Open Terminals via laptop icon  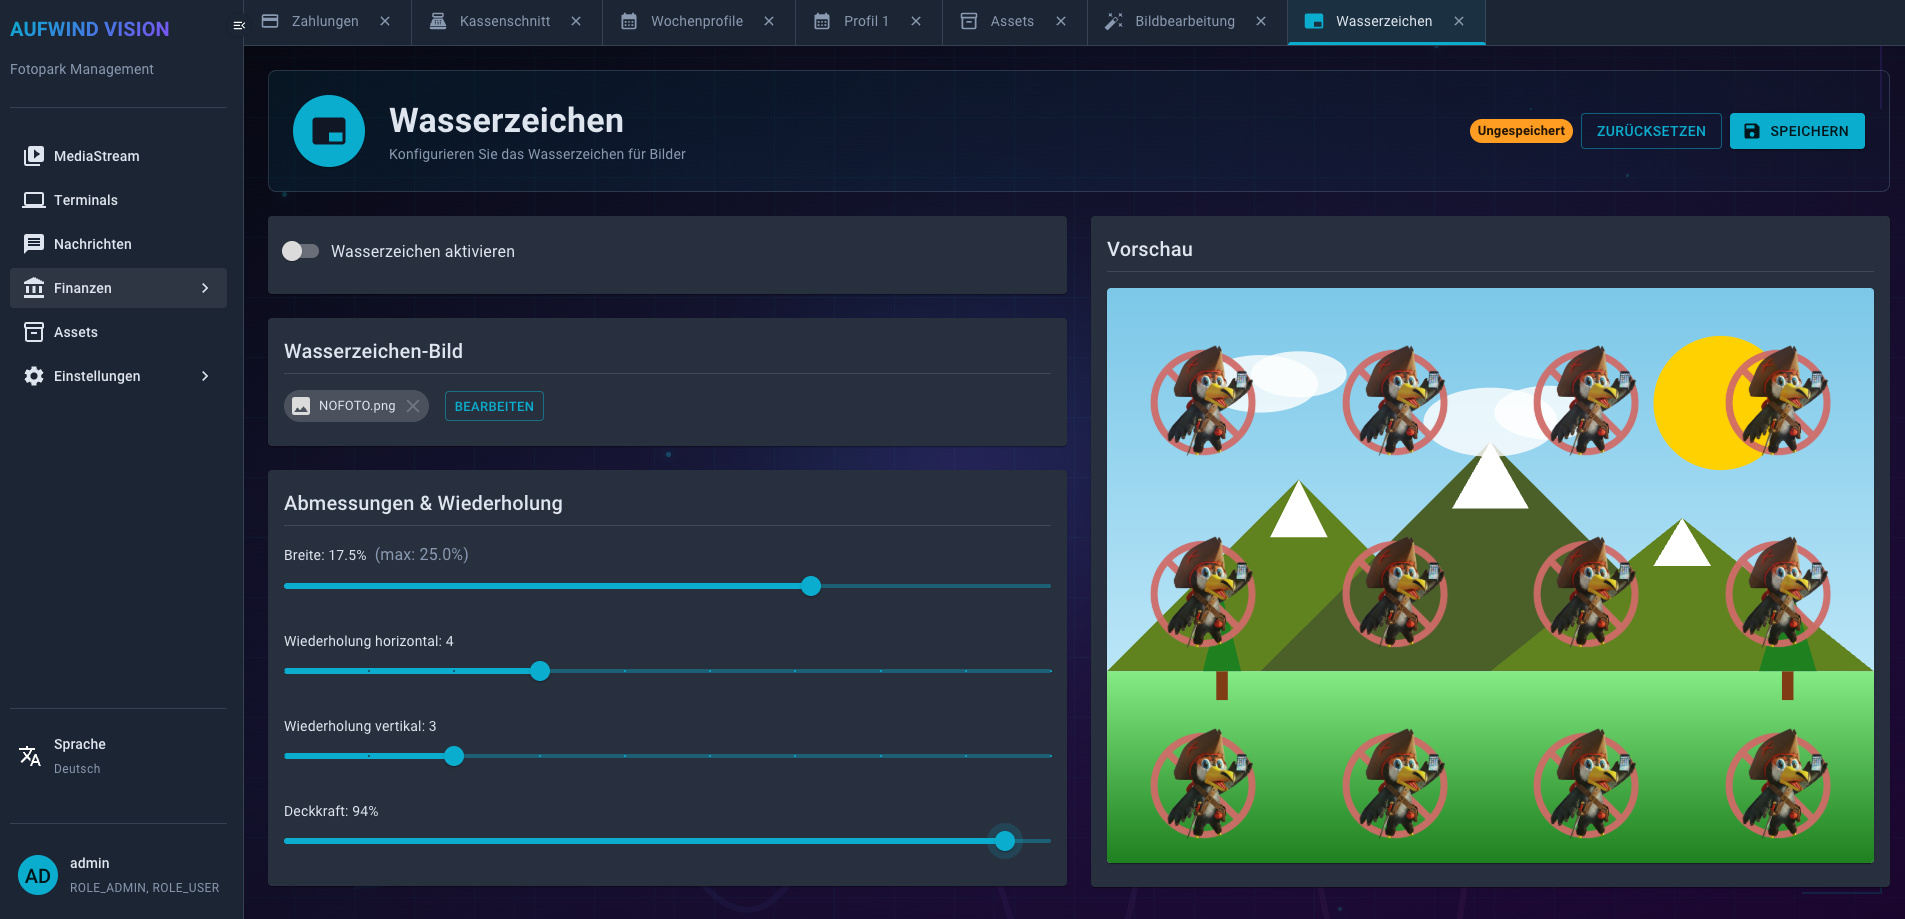coord(34,200)
